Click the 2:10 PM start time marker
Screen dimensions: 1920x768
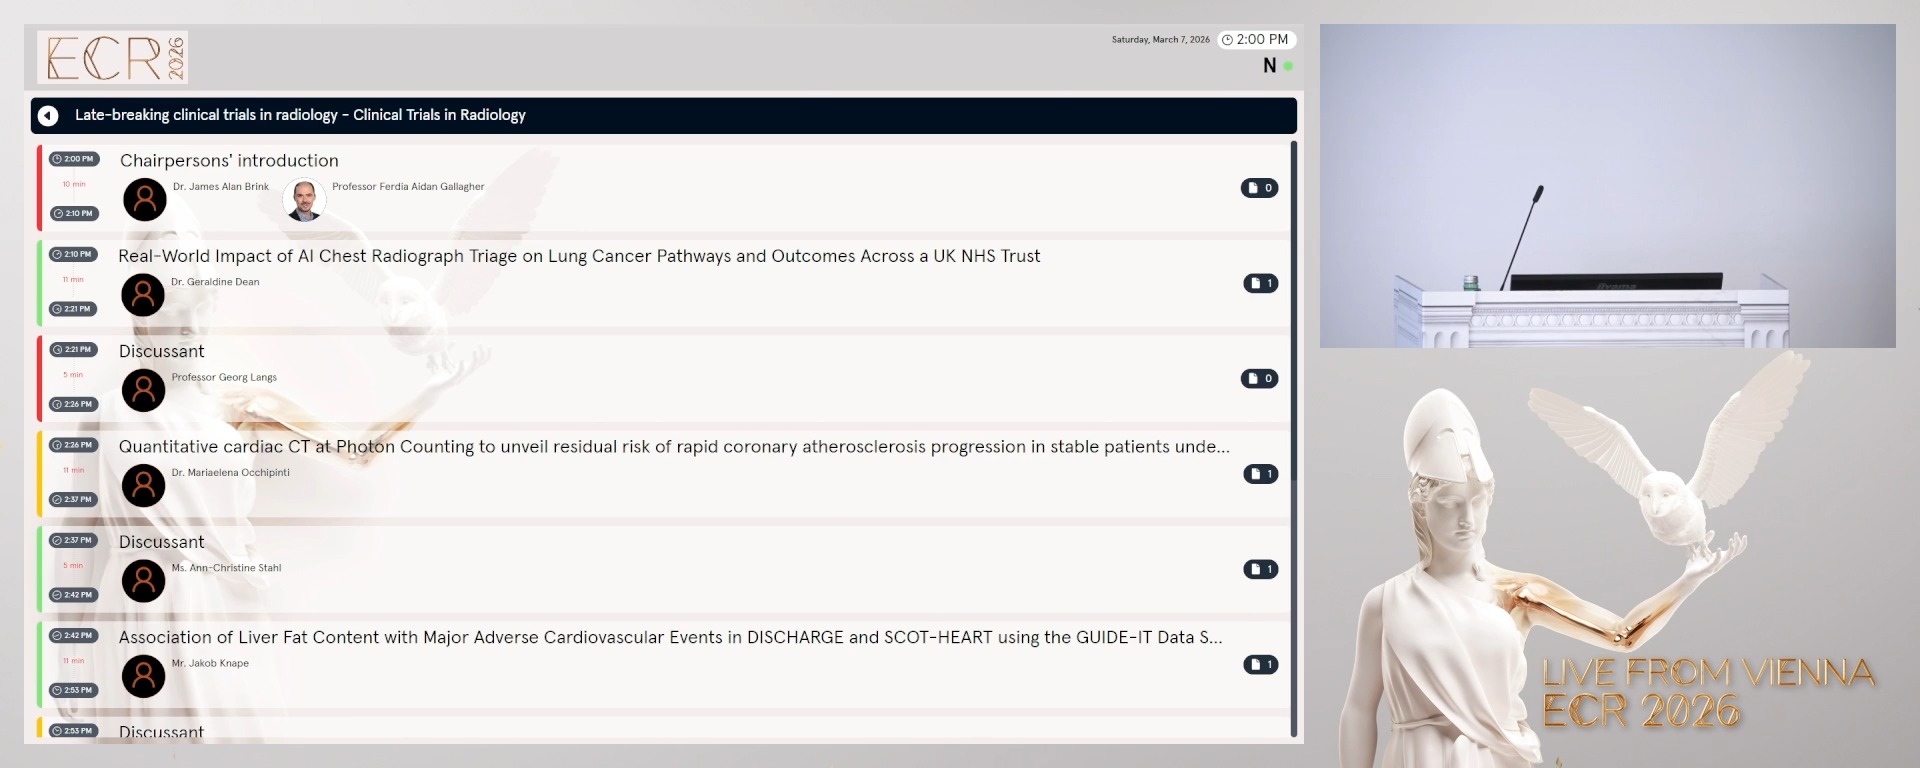pyautogui.click(x=74, y=255)
